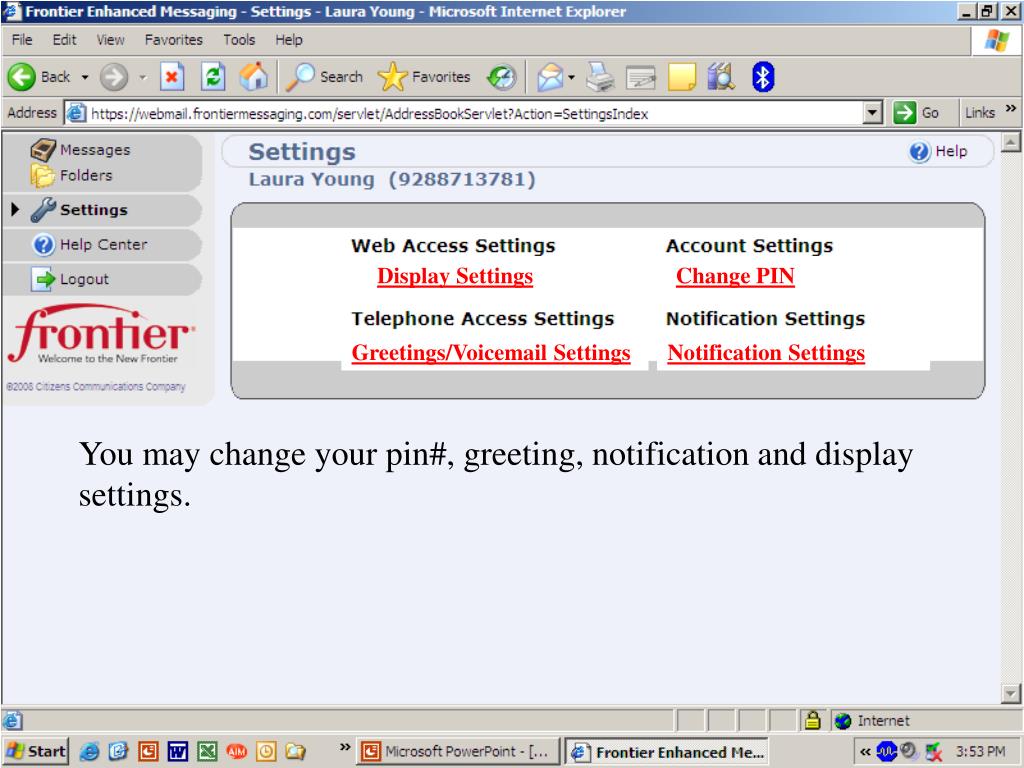The image size is (1024, 768).
Task: Click the Logout green arrow icon
Action: click(x=44, y=280)
